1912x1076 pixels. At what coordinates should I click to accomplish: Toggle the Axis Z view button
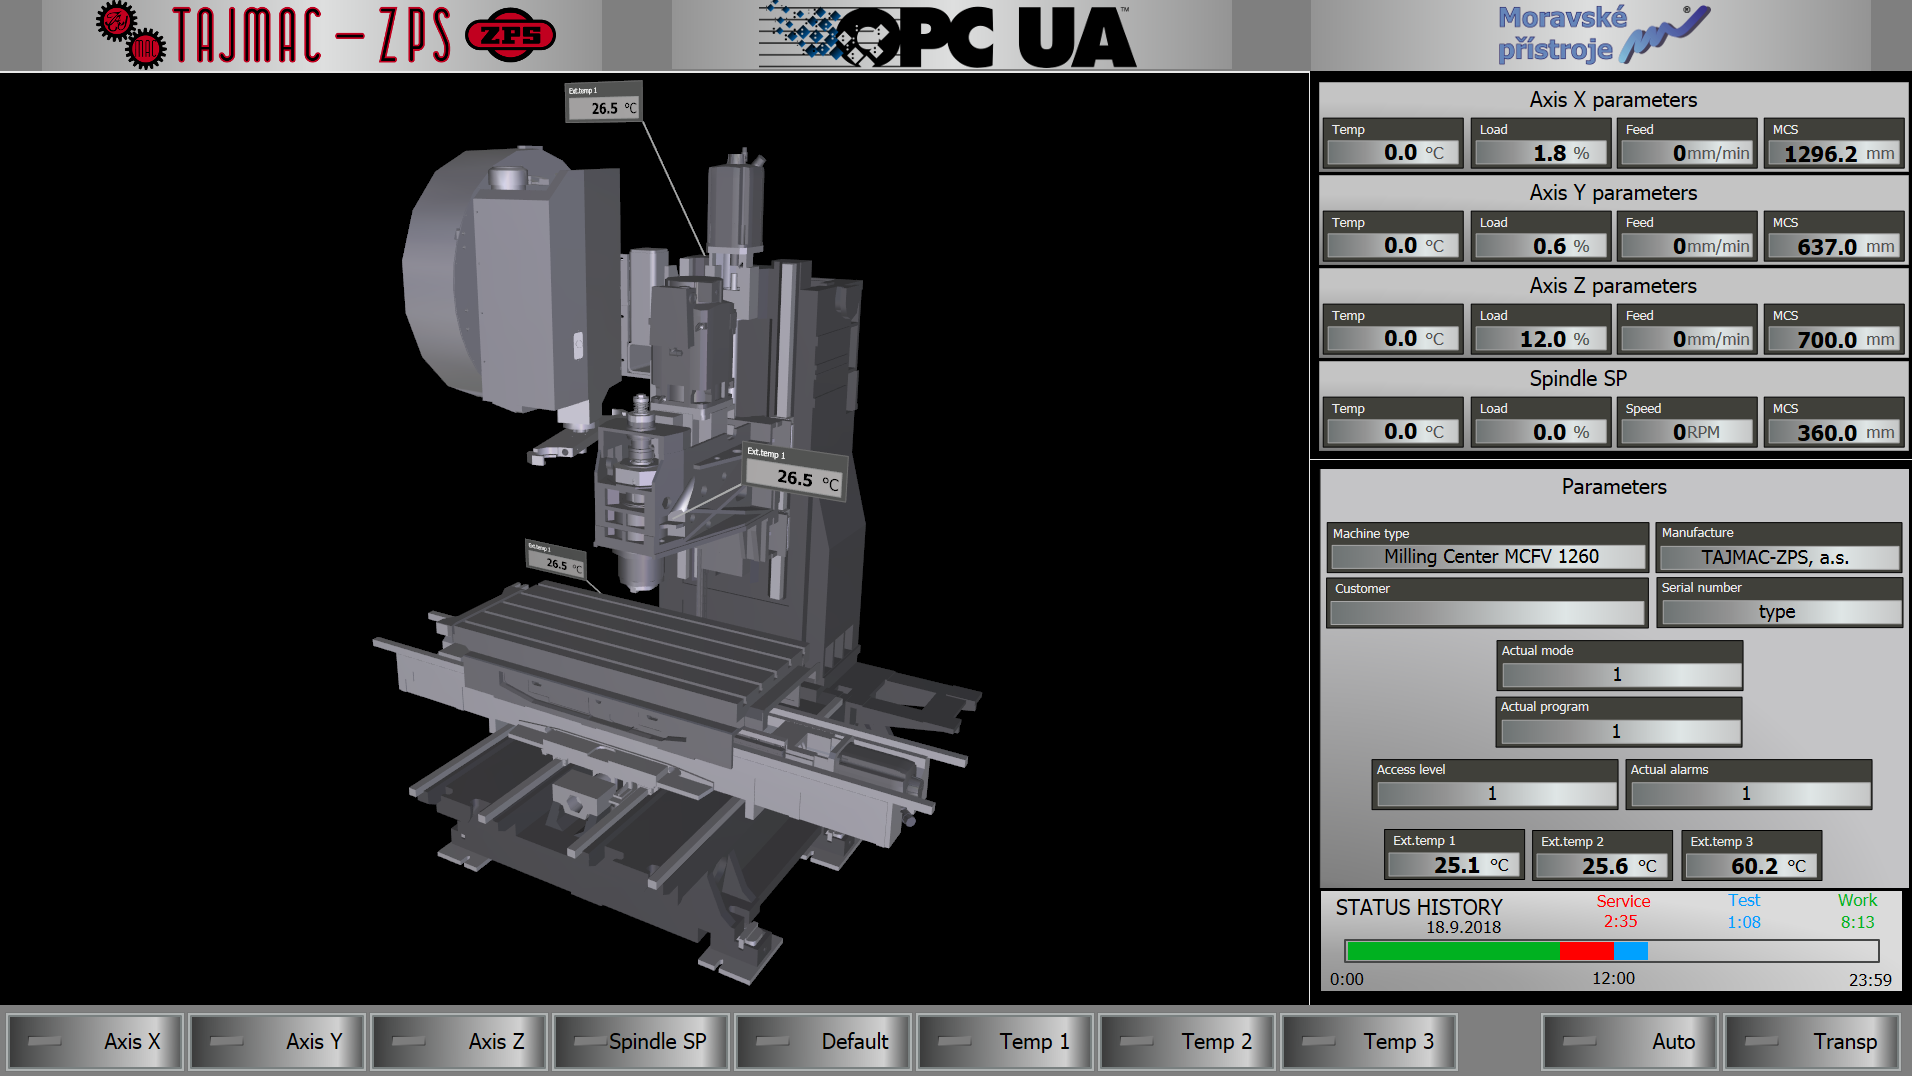click(x=460, y=1041)
